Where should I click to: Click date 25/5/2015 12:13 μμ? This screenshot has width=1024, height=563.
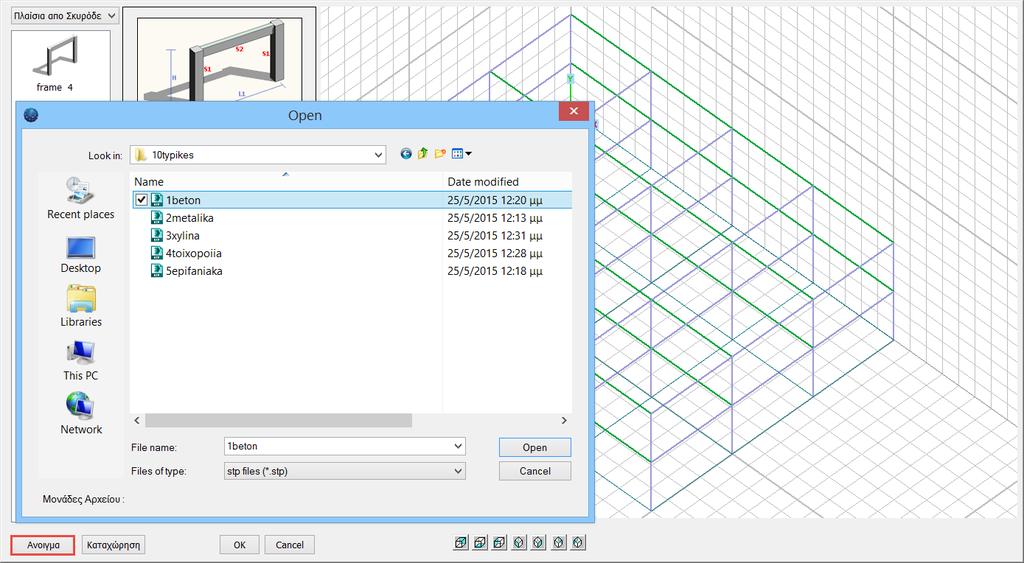click(494, 217)
